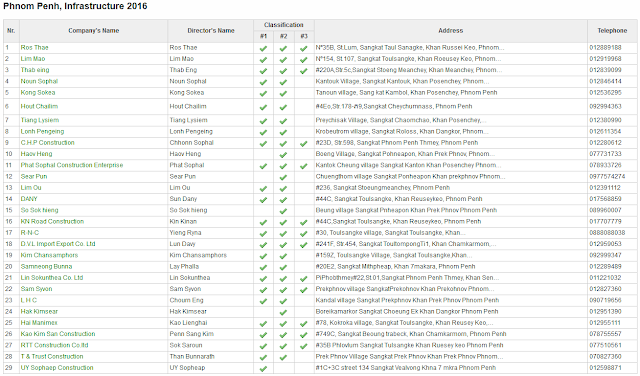Image resolution: width=640 pixels, height=376 pixels.
Task: Click Hai Manimex's #3 classification checkmark
Action: pos(303,323)
